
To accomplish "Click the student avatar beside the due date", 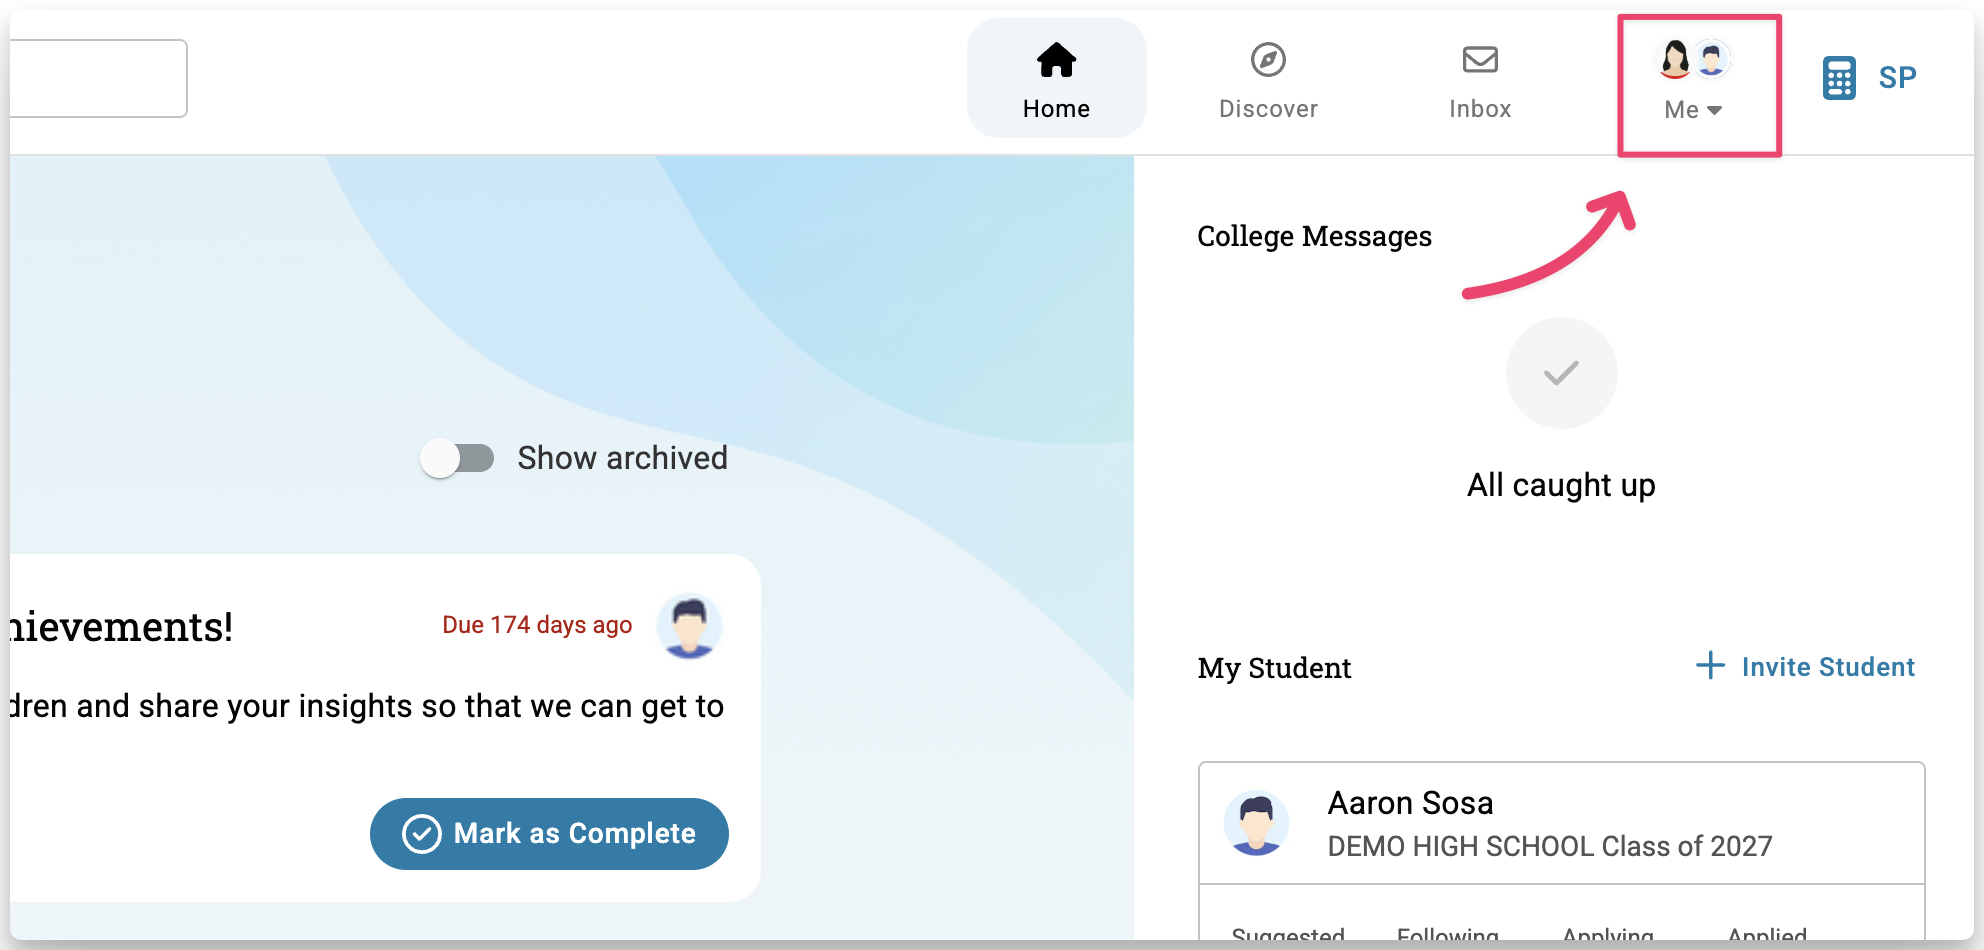I will coord(689,627).
